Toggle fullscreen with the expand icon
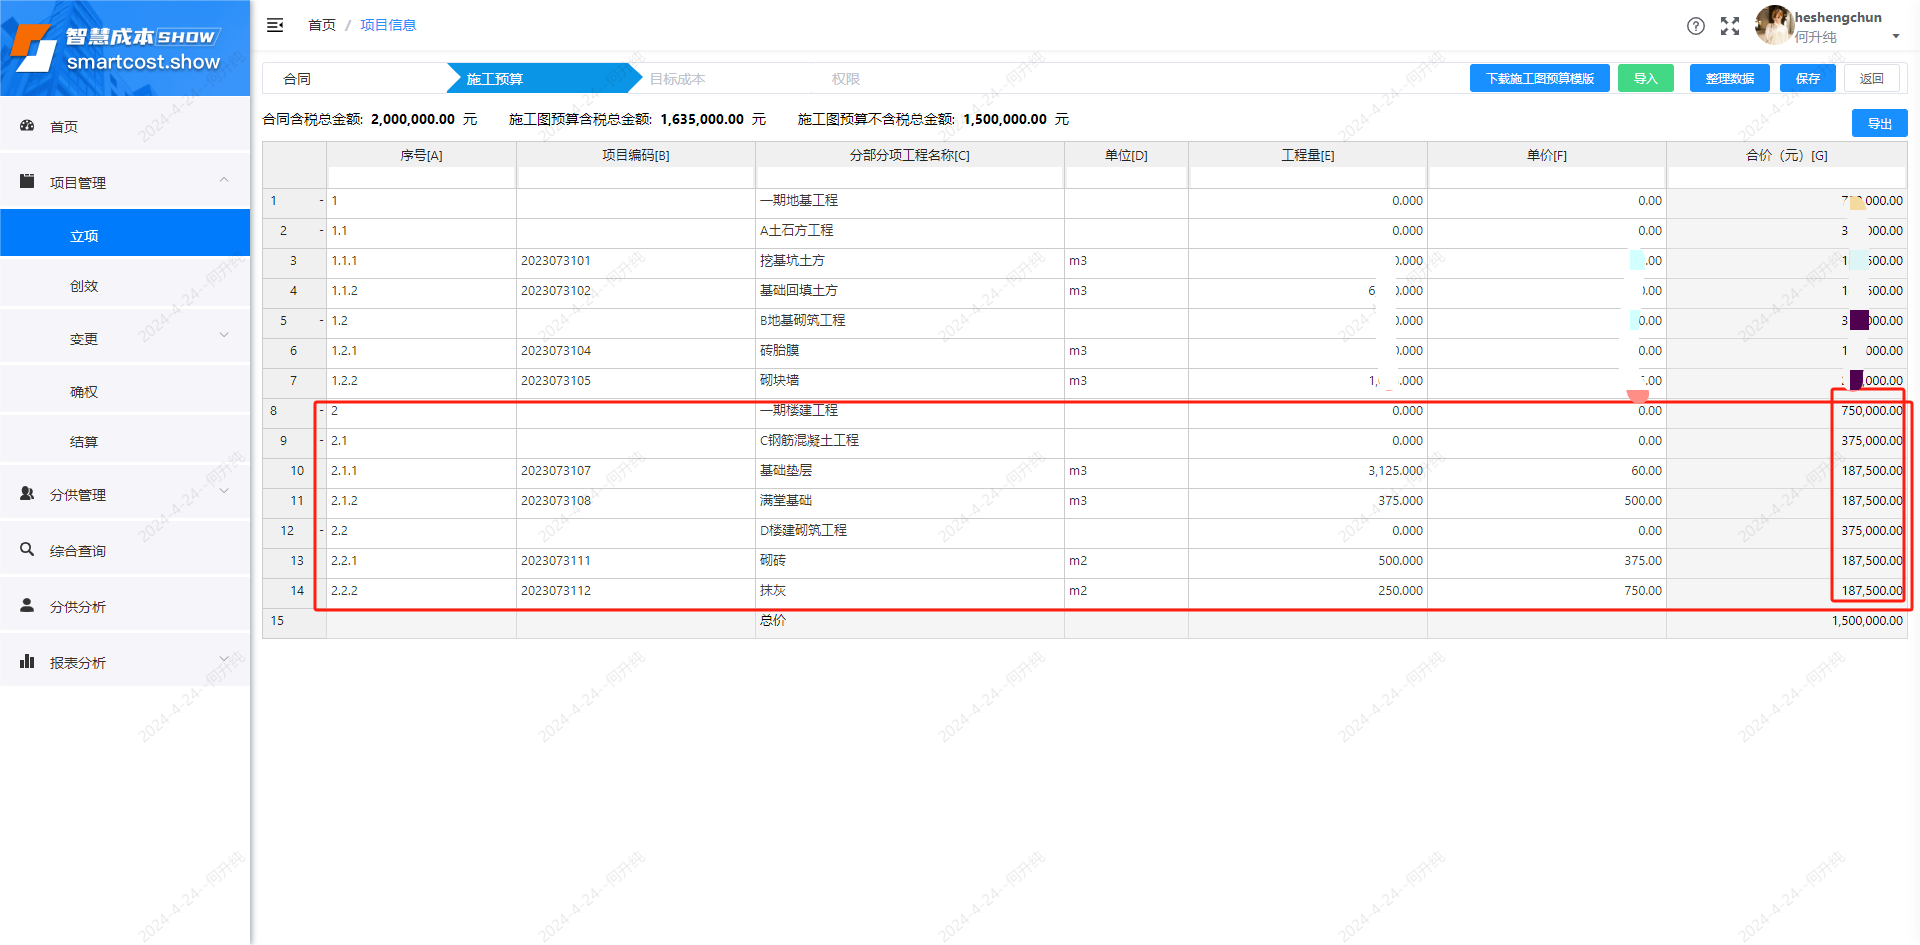Screen dimensions: 1920x945 (x=1730, y=26)
